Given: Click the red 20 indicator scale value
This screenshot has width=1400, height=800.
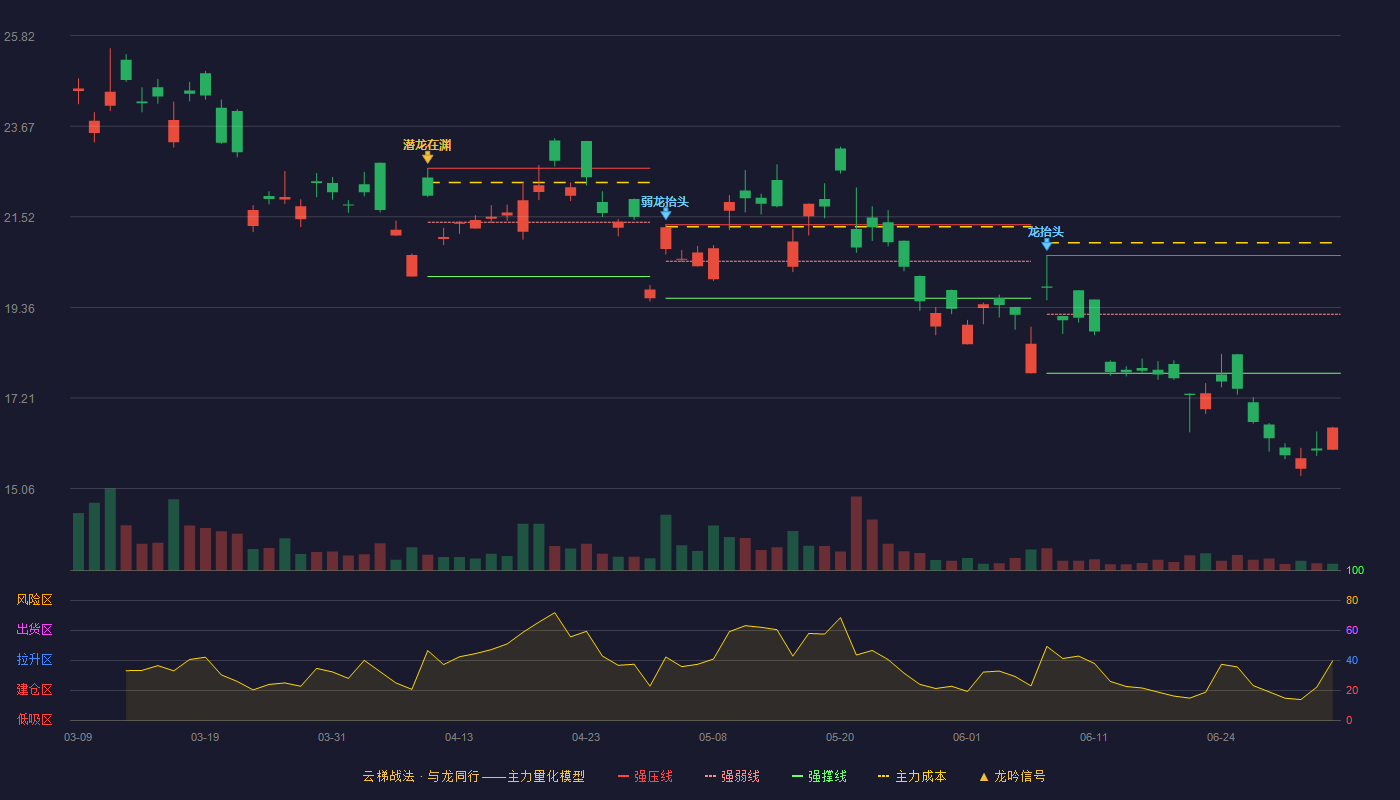Looking at the screenshot, I should click(1352, 690).
